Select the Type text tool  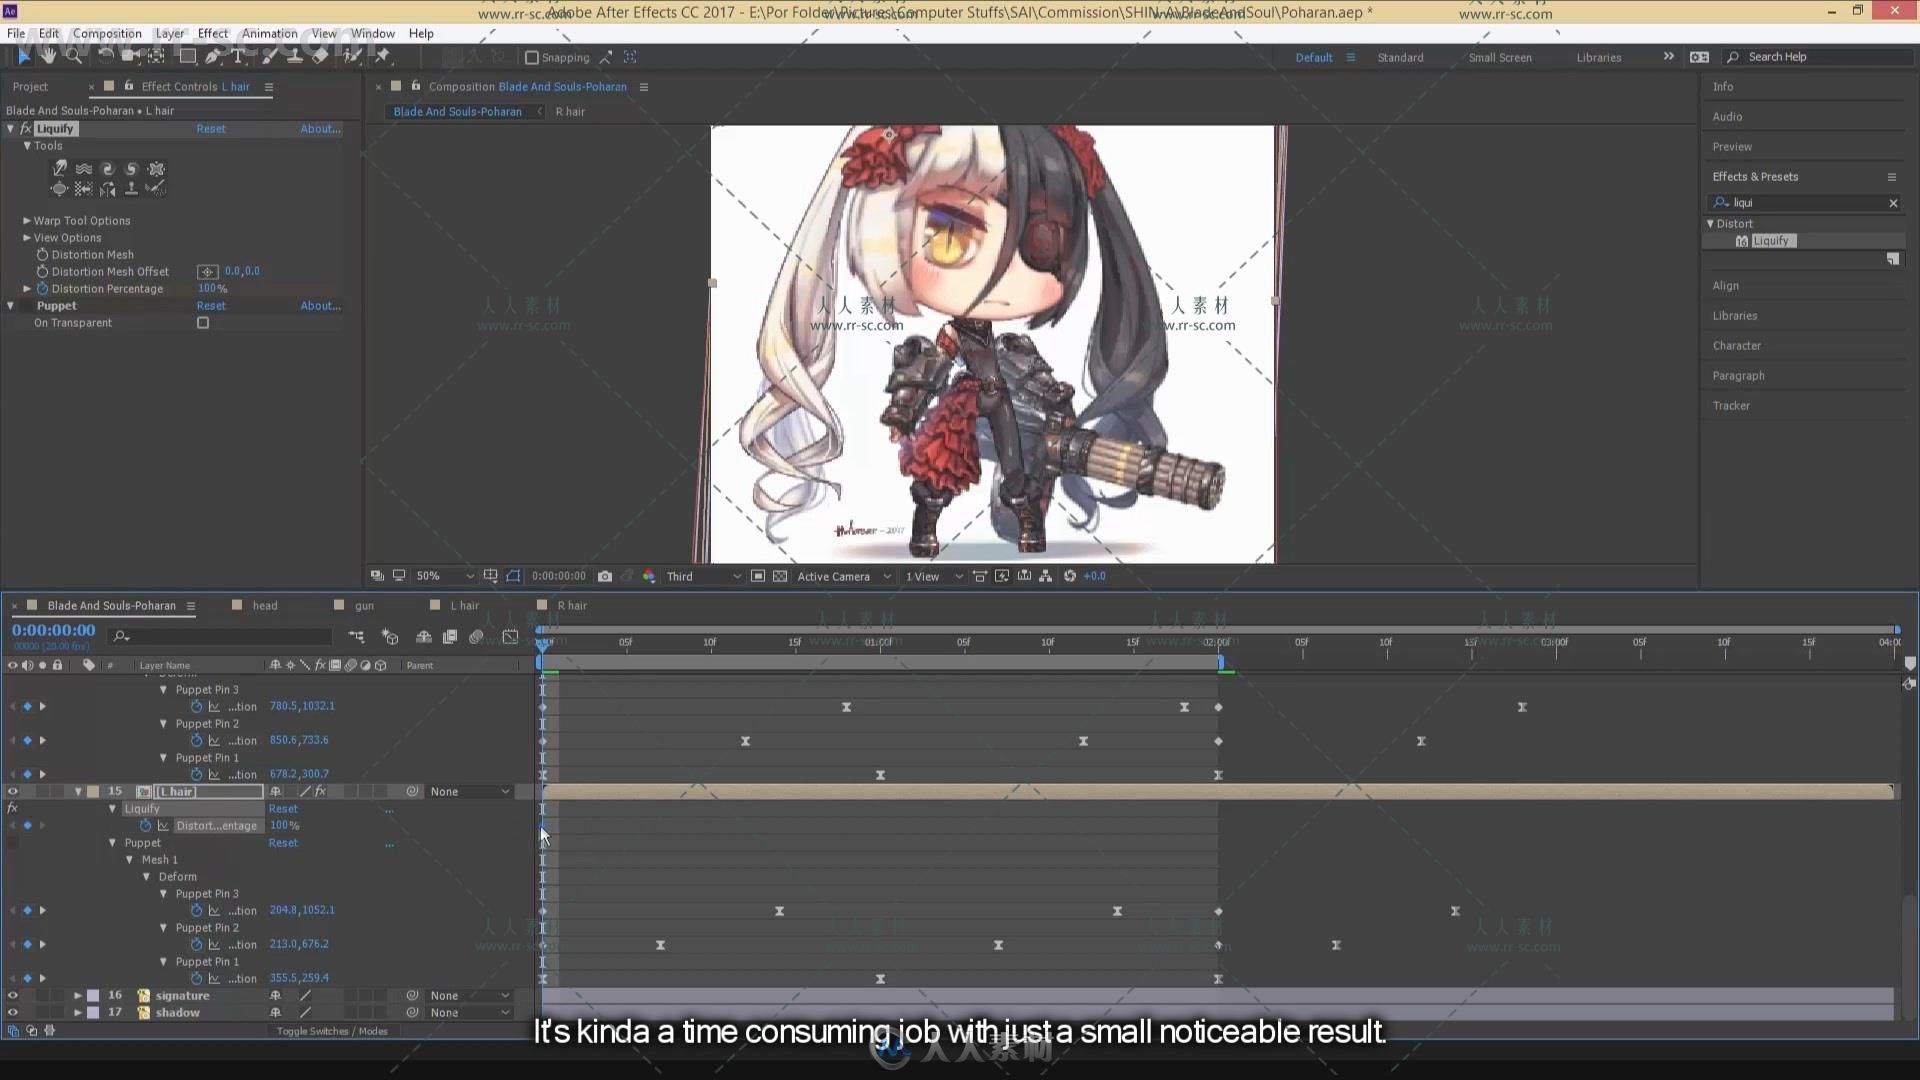[x=239, y=57]
